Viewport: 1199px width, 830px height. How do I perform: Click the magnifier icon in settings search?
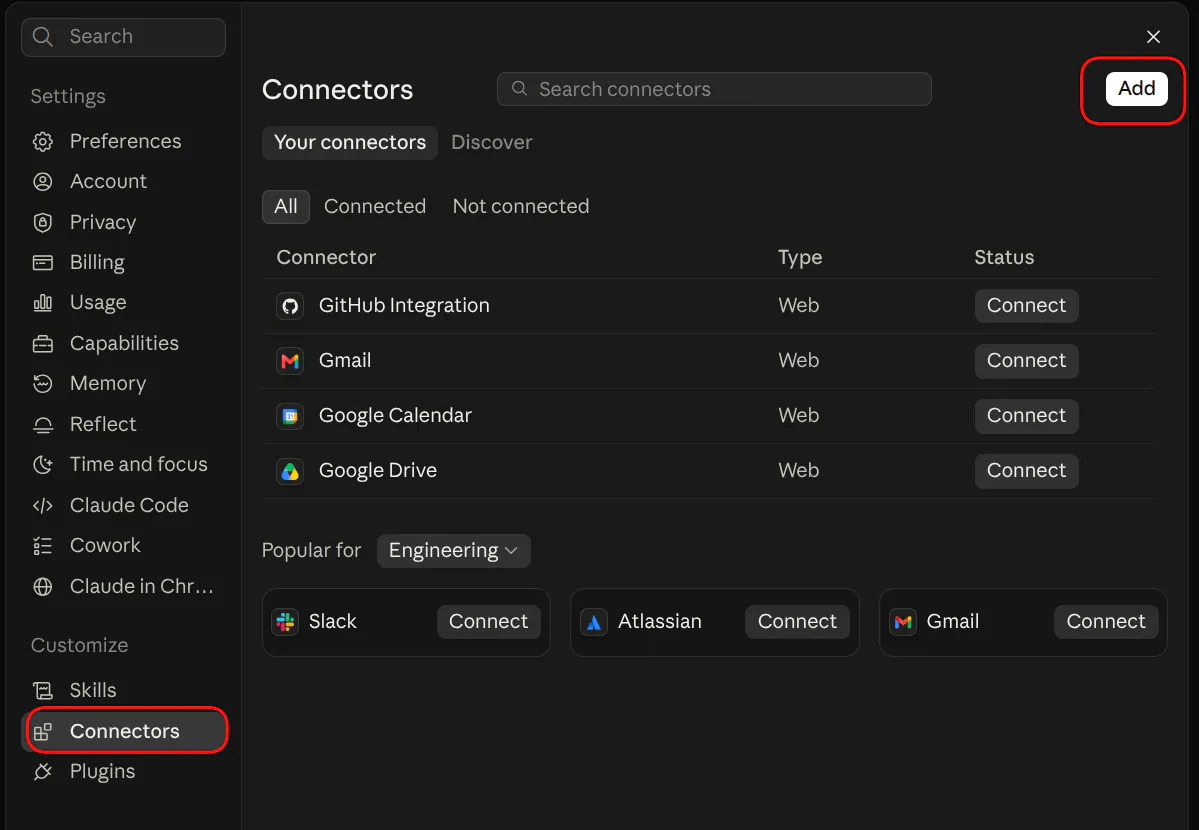[43, 37]
